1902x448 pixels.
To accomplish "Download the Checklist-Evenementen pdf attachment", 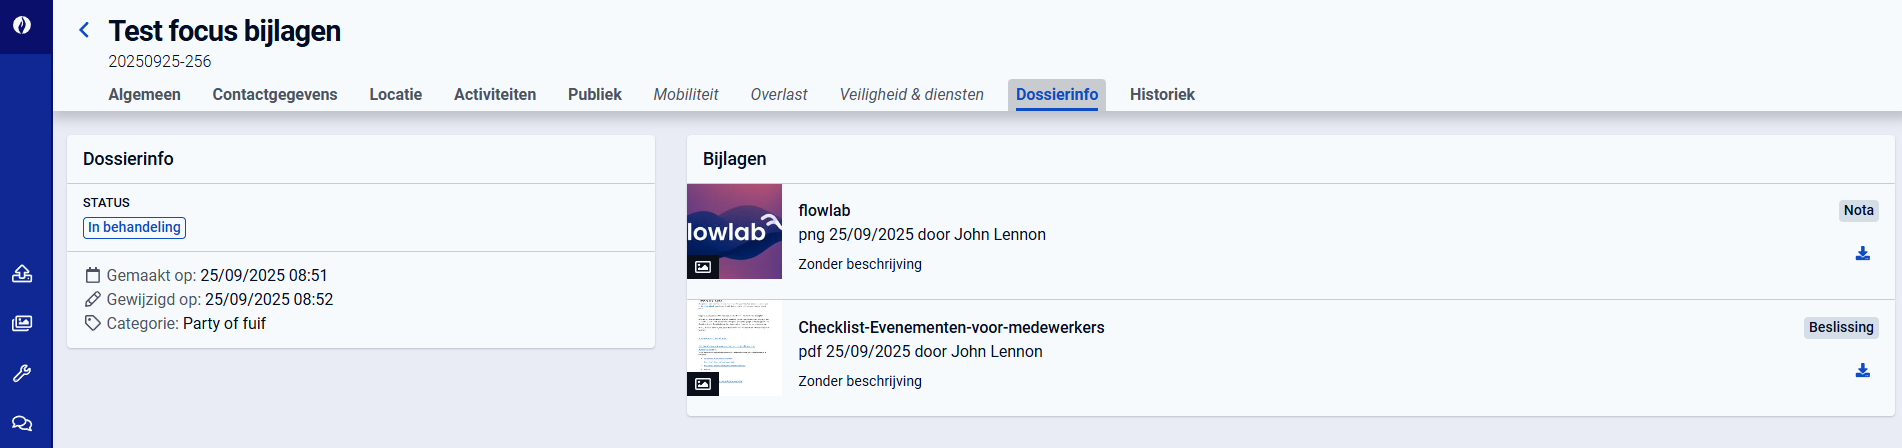I will [x=1862, y=371].
